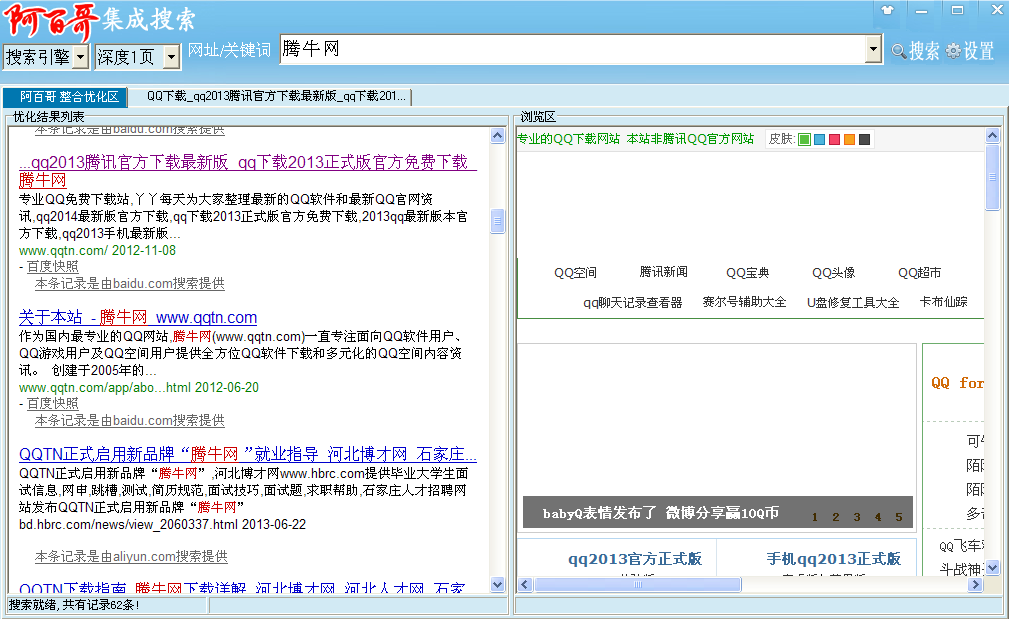Click status text 搜索就绪,共有记录62条
Screen dimensions: 1009x619
coord(74,605)
